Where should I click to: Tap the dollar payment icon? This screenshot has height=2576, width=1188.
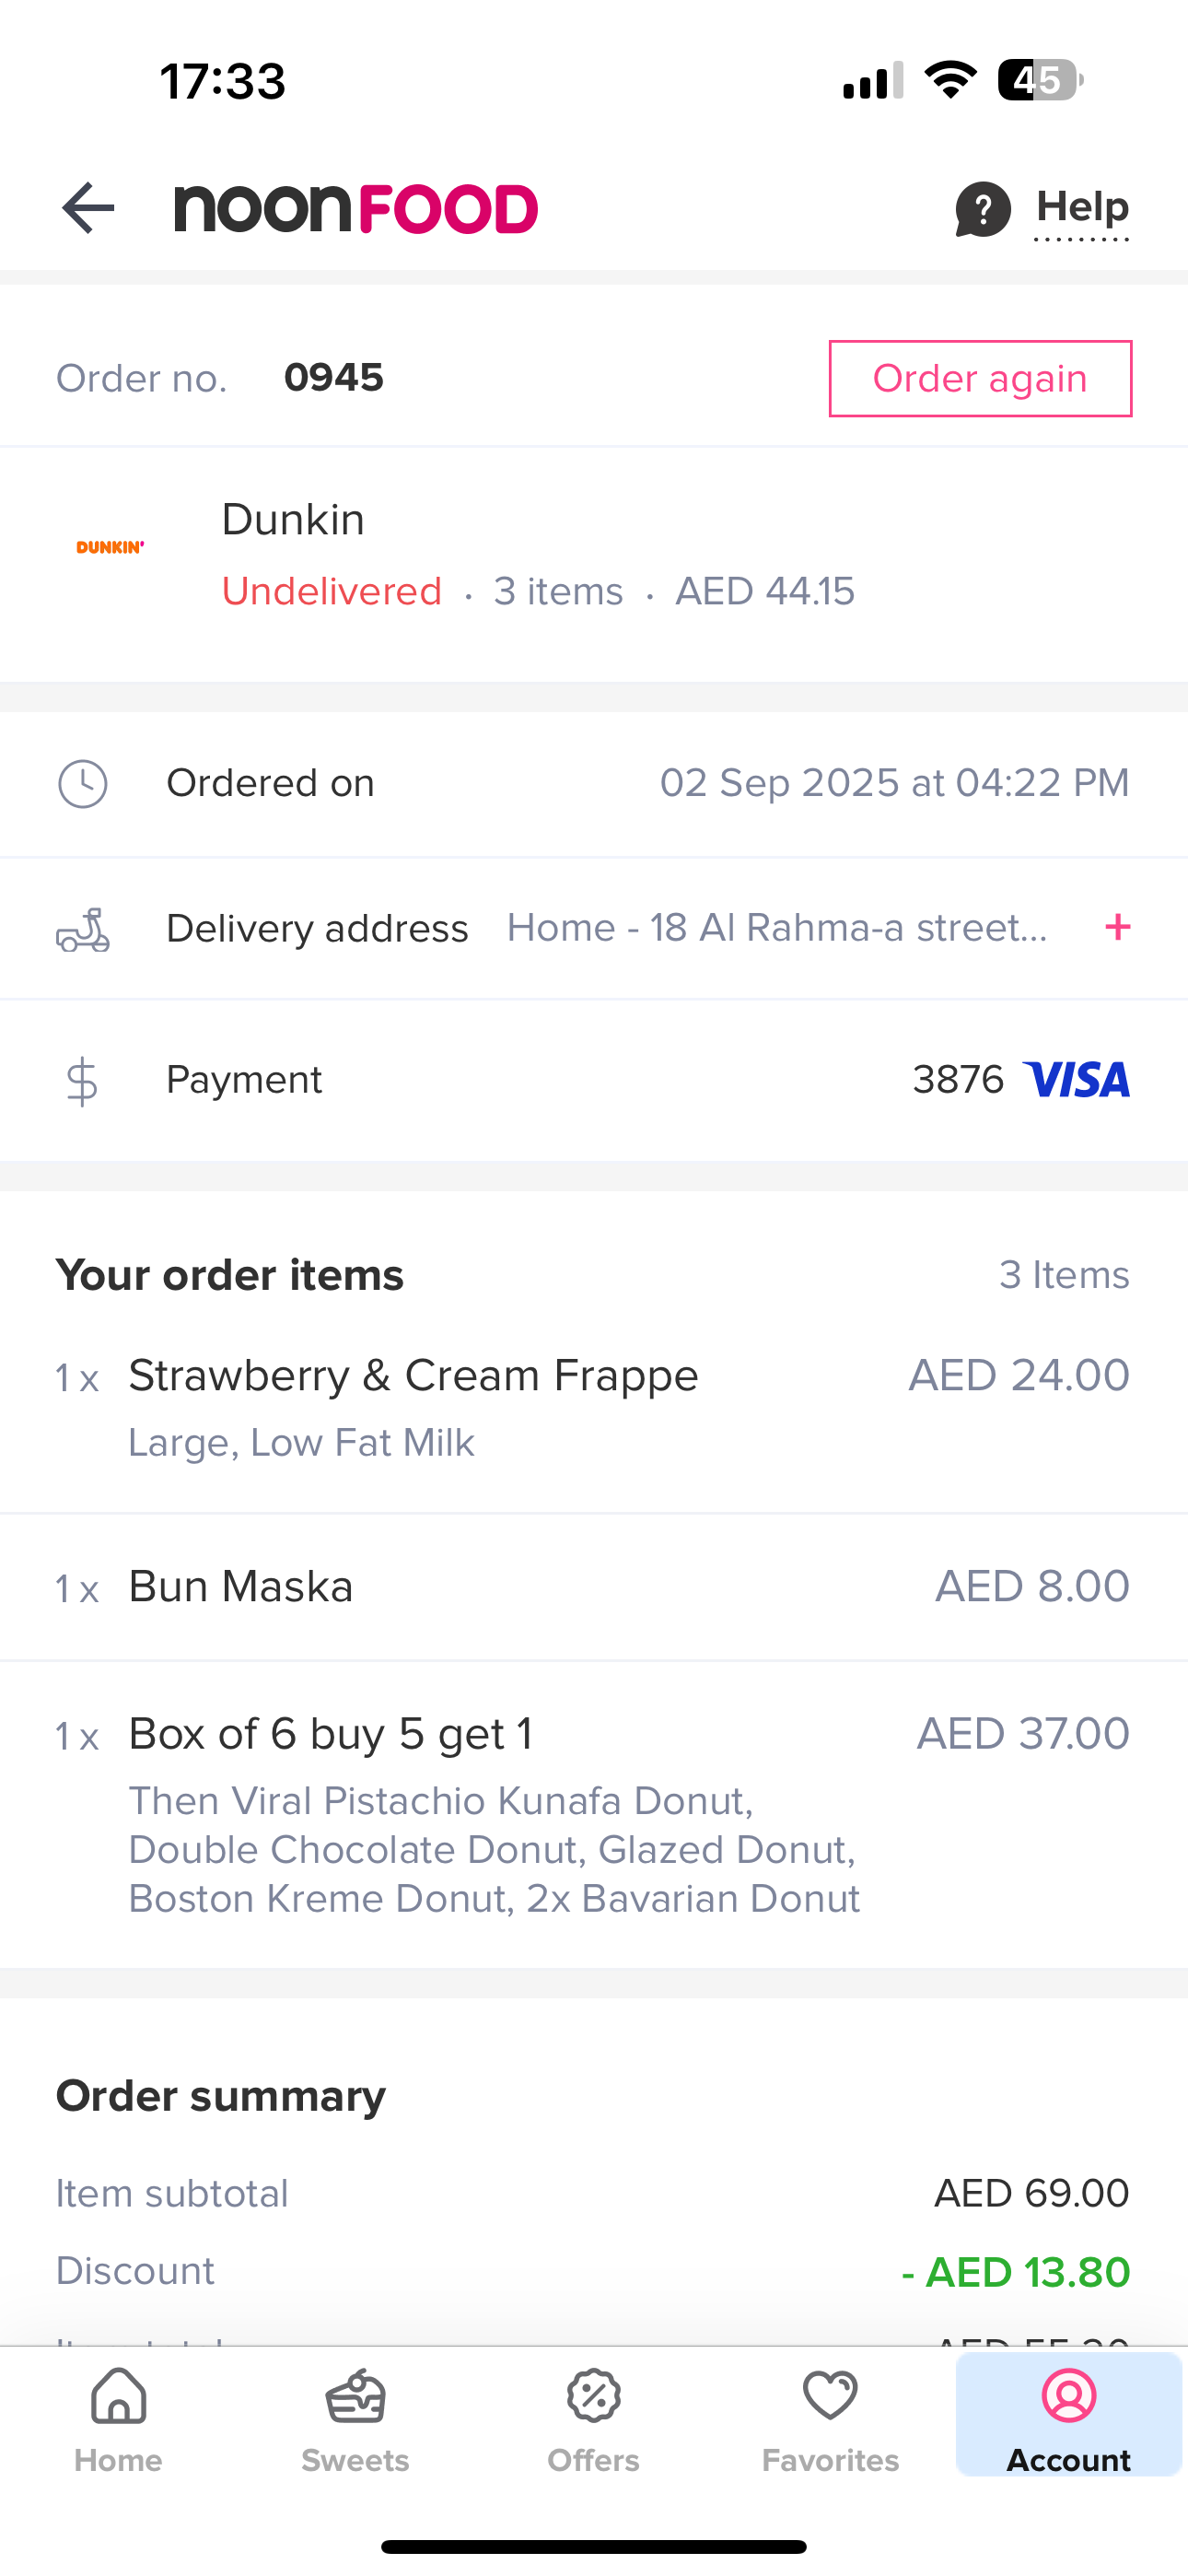pos(82,1081)
